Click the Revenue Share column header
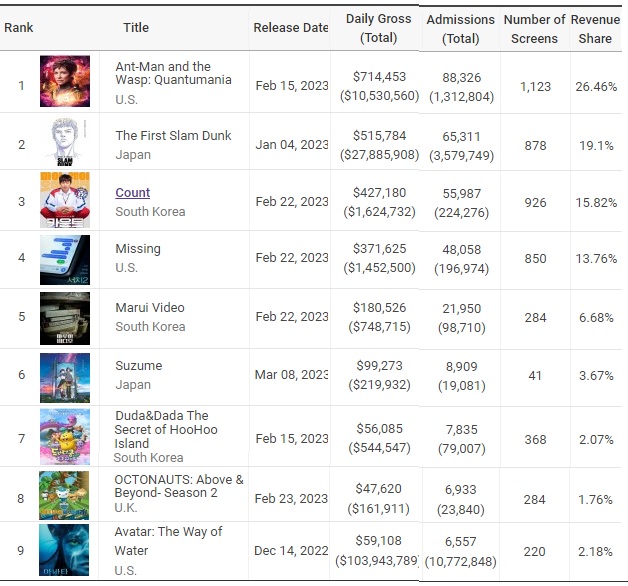The height and width of the screenshot is (586, 628). coord(595,29)
